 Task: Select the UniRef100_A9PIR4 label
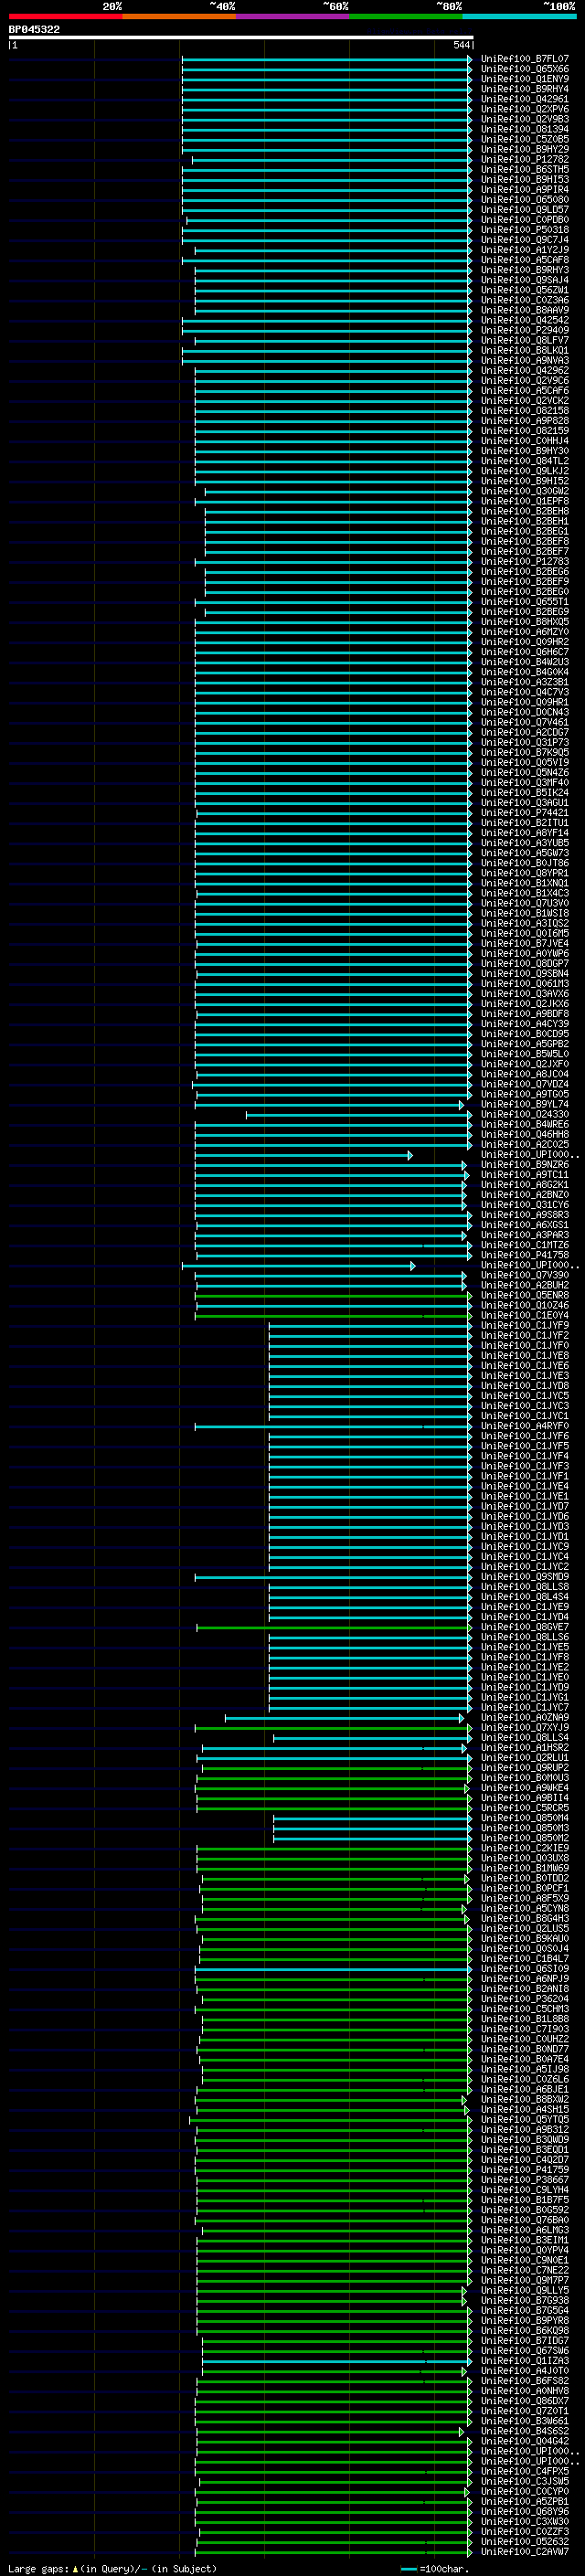(x=525, y=190)
